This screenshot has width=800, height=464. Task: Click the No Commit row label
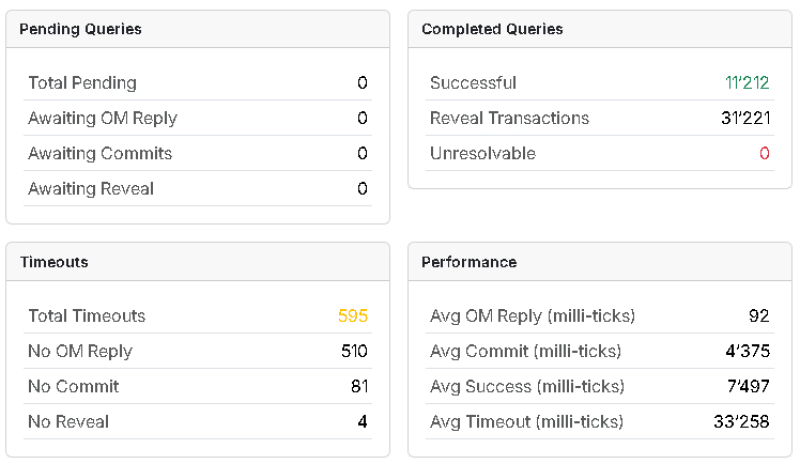point(73,386)
